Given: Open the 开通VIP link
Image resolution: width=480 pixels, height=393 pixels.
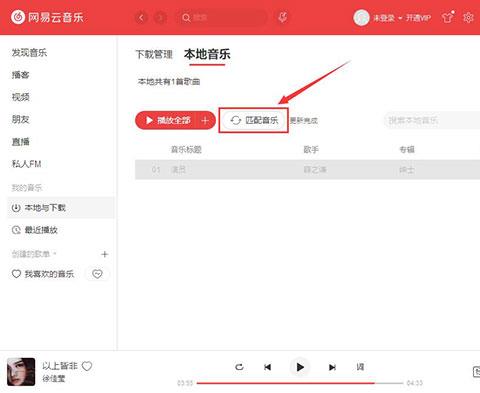Looking at the screenshot, I should pyautogui.click(x=418, y=18).
